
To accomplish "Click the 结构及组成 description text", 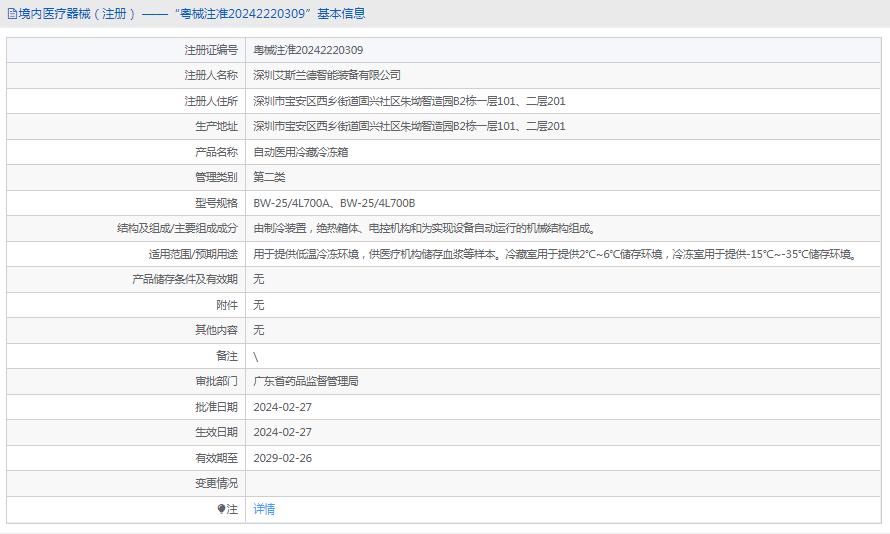I will click(424, 229).
